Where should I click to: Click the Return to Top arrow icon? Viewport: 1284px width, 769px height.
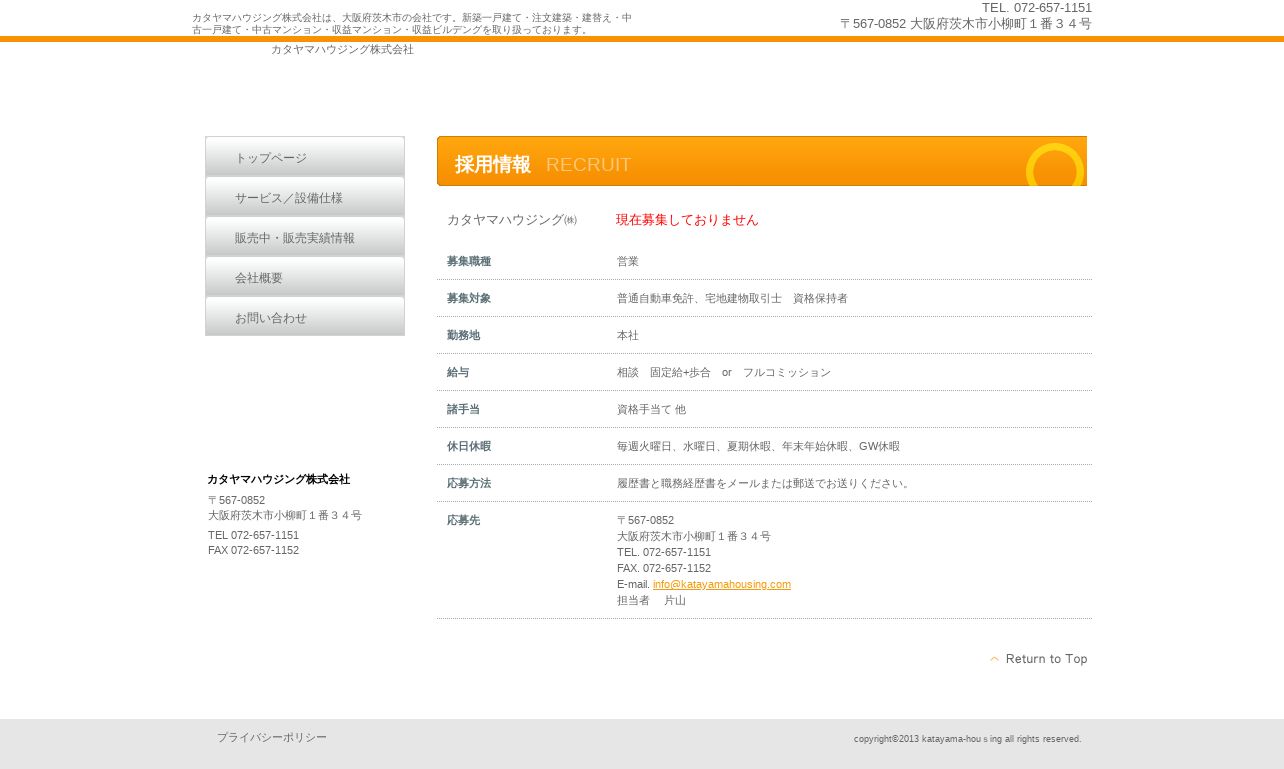pyautogui.click(x=995, y=659)
